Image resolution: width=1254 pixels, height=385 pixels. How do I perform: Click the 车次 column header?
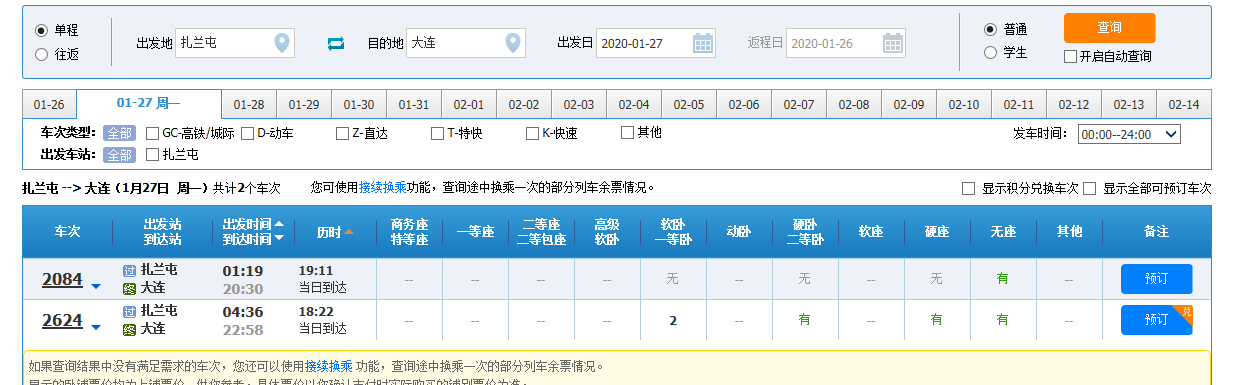coord(67,231)
